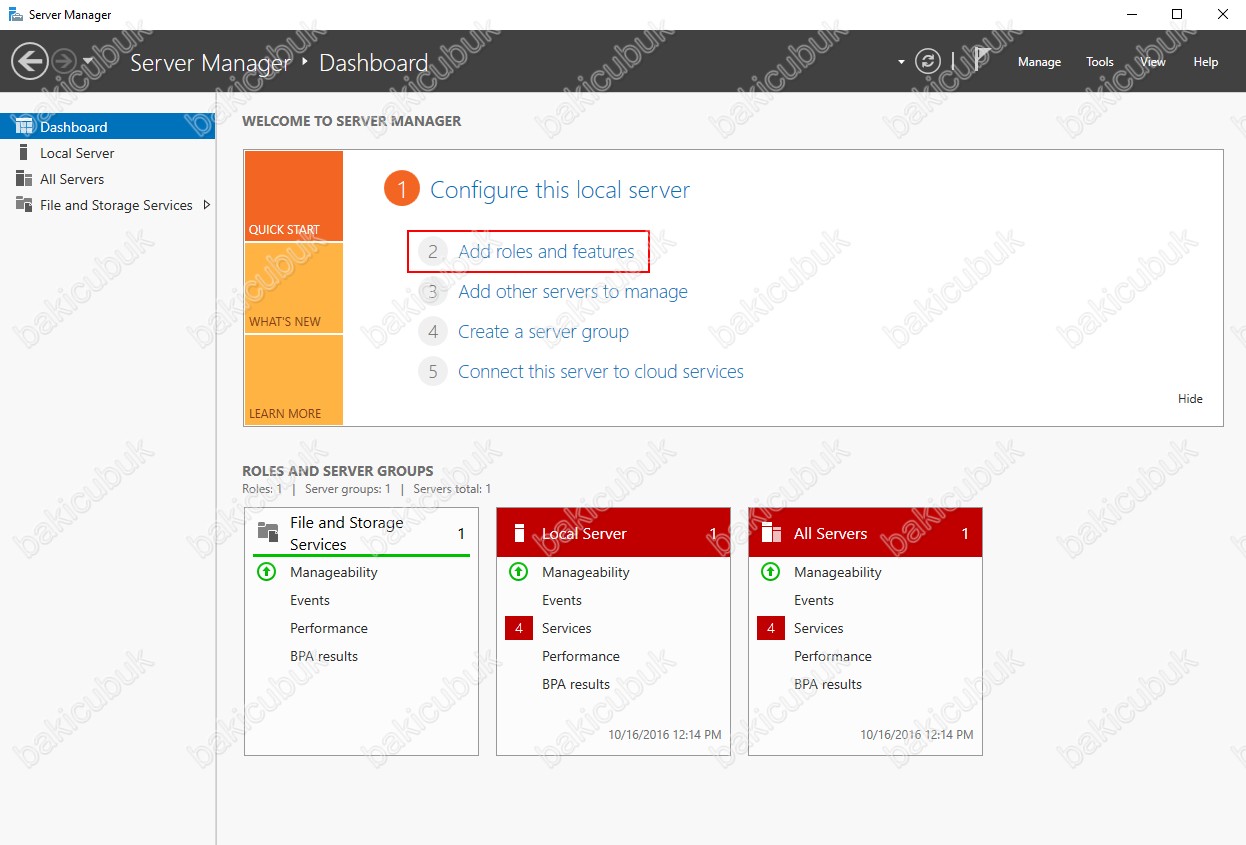1246x845 pixels.
Task: Open the All Servers tile header
Action: (x=866, y=533)
